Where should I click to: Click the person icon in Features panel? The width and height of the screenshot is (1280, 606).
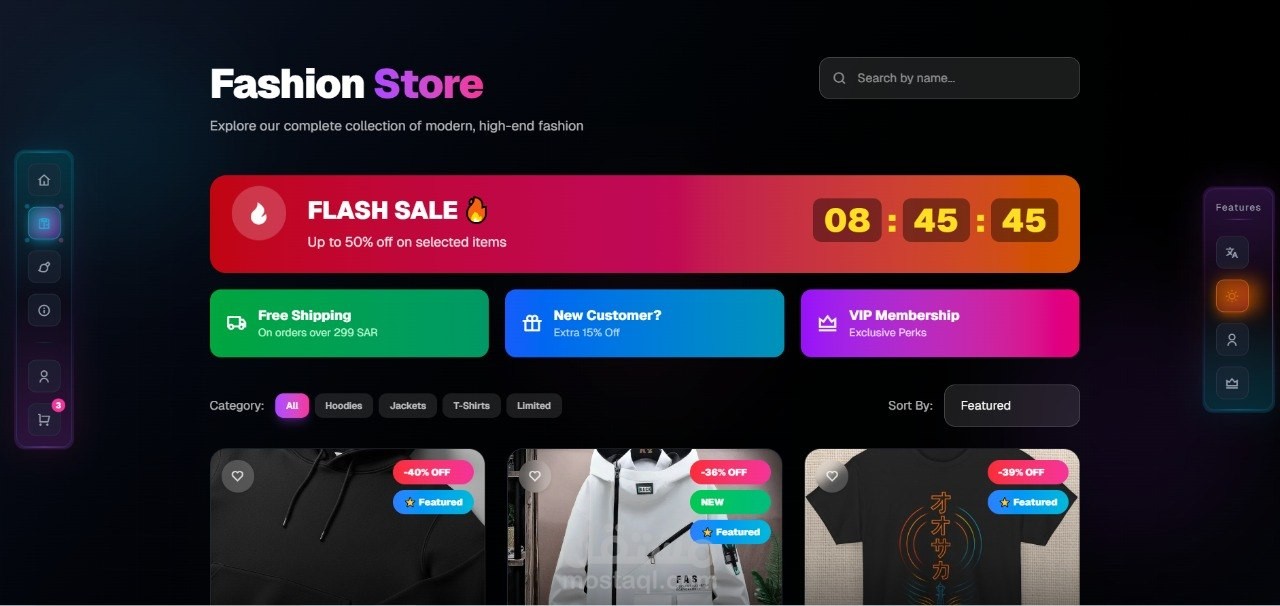(1232, 339)
